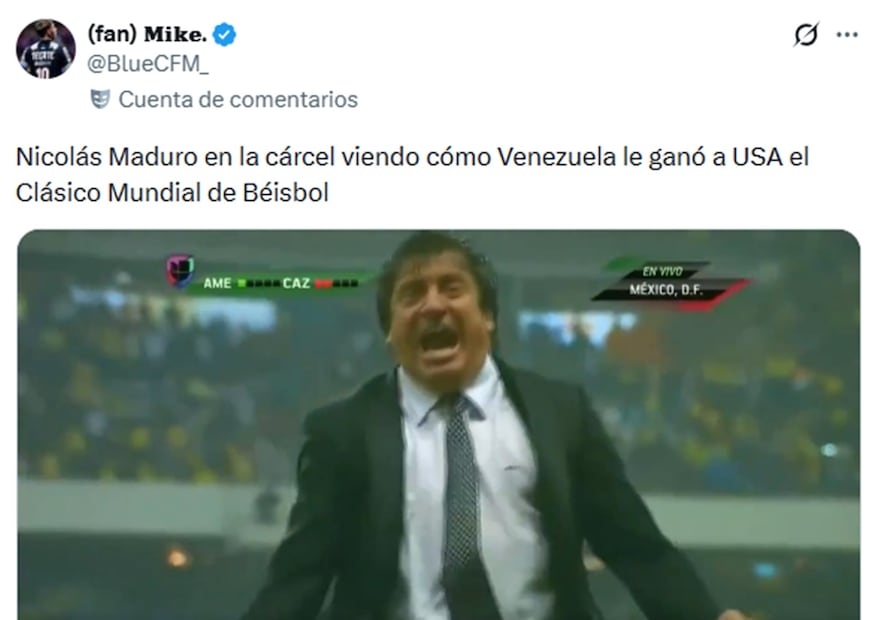Click the EN VIVO overlay badge
Screen dimensions: 874x620
tap(662, 272)
